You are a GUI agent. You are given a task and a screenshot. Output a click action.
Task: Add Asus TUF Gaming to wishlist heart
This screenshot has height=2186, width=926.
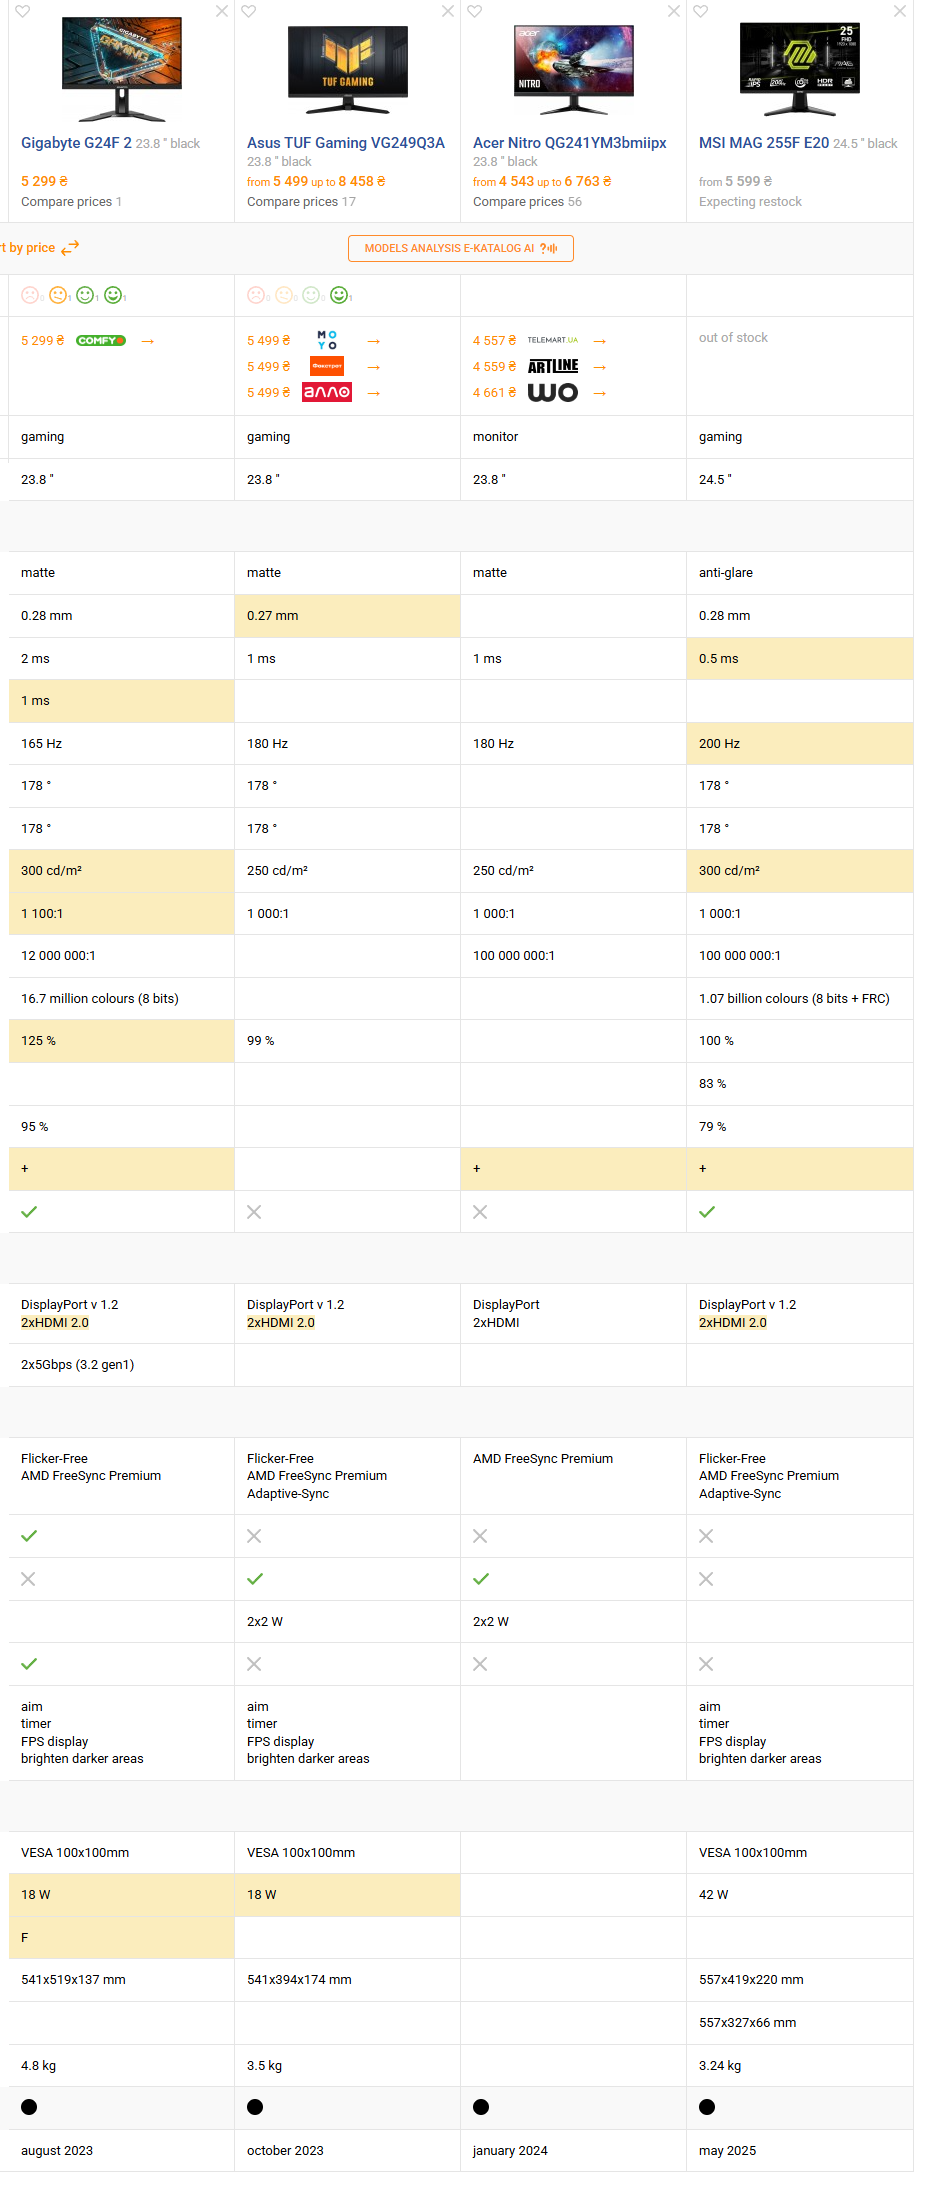[249, 11]
